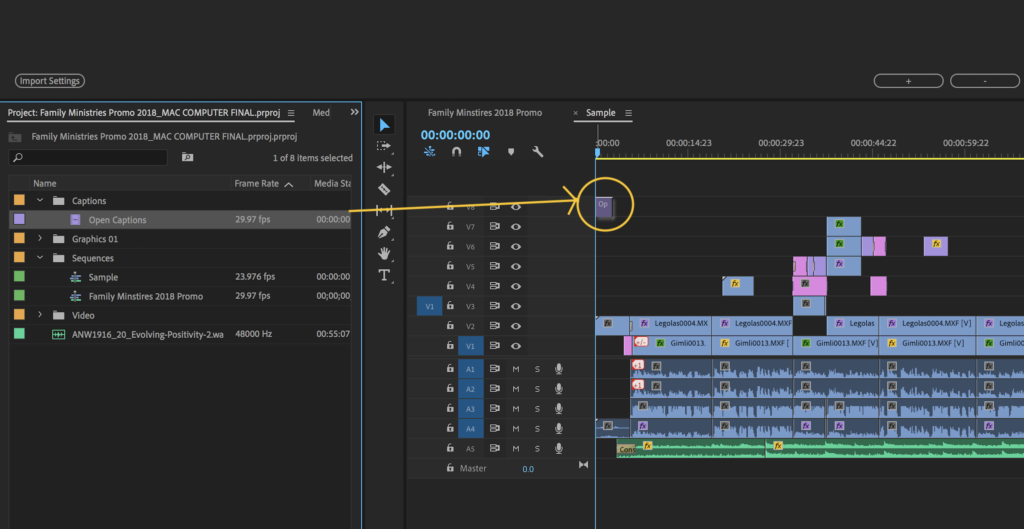The height and width of the screenshot is (529, 1024).
Task: Click the new bin folder icon beside search
Action: tap(187, 157)
